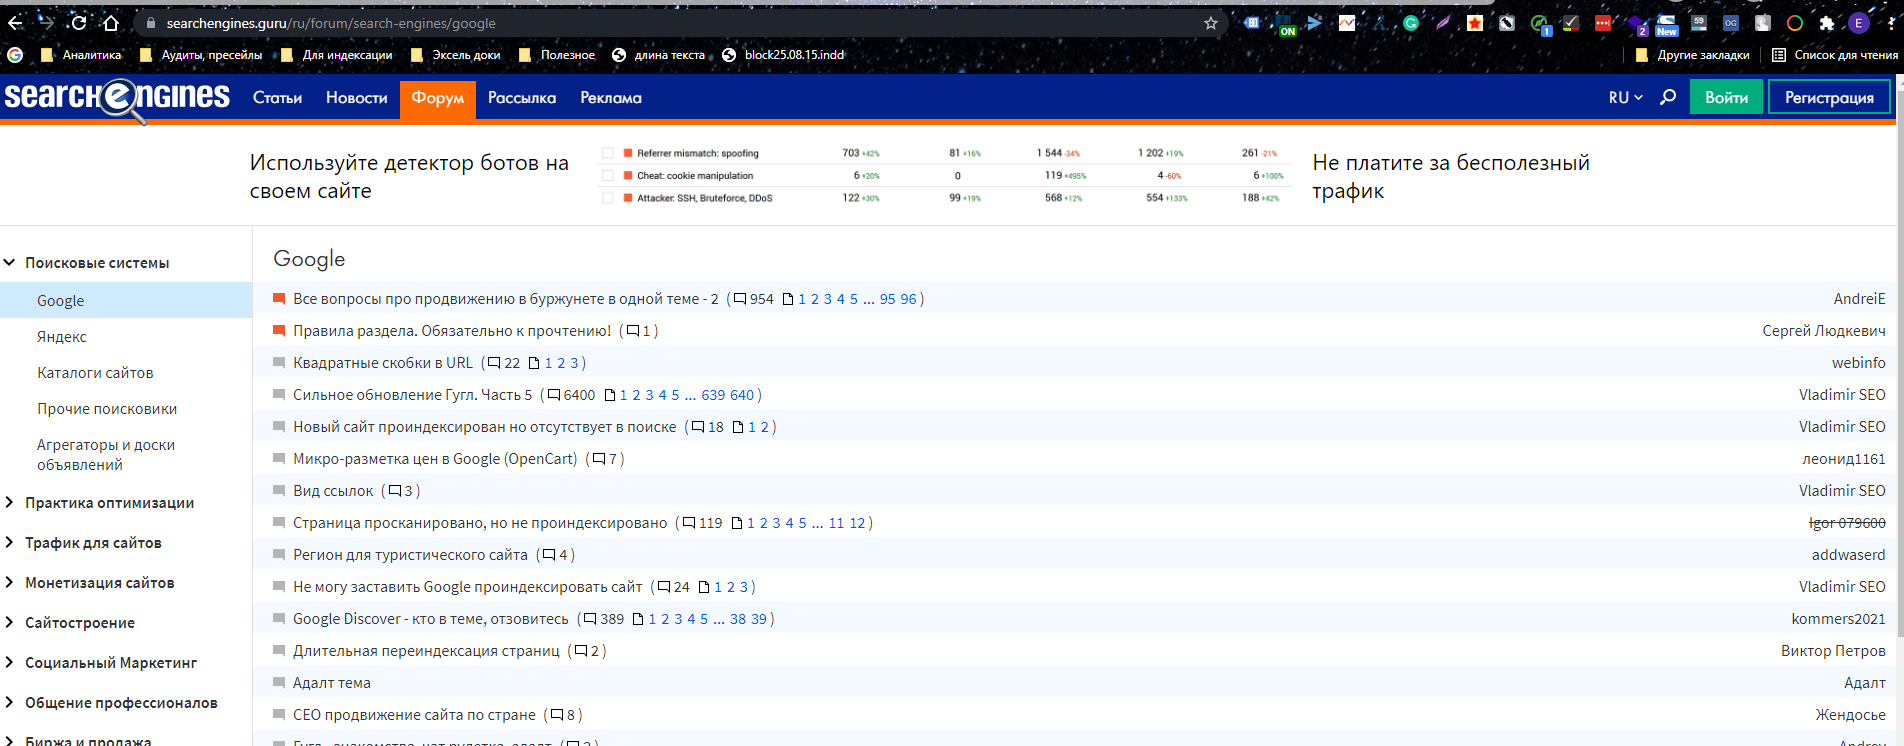Open the Статьи menu item
Viewport: 1904px width, 746px height.
coord(277,97)
